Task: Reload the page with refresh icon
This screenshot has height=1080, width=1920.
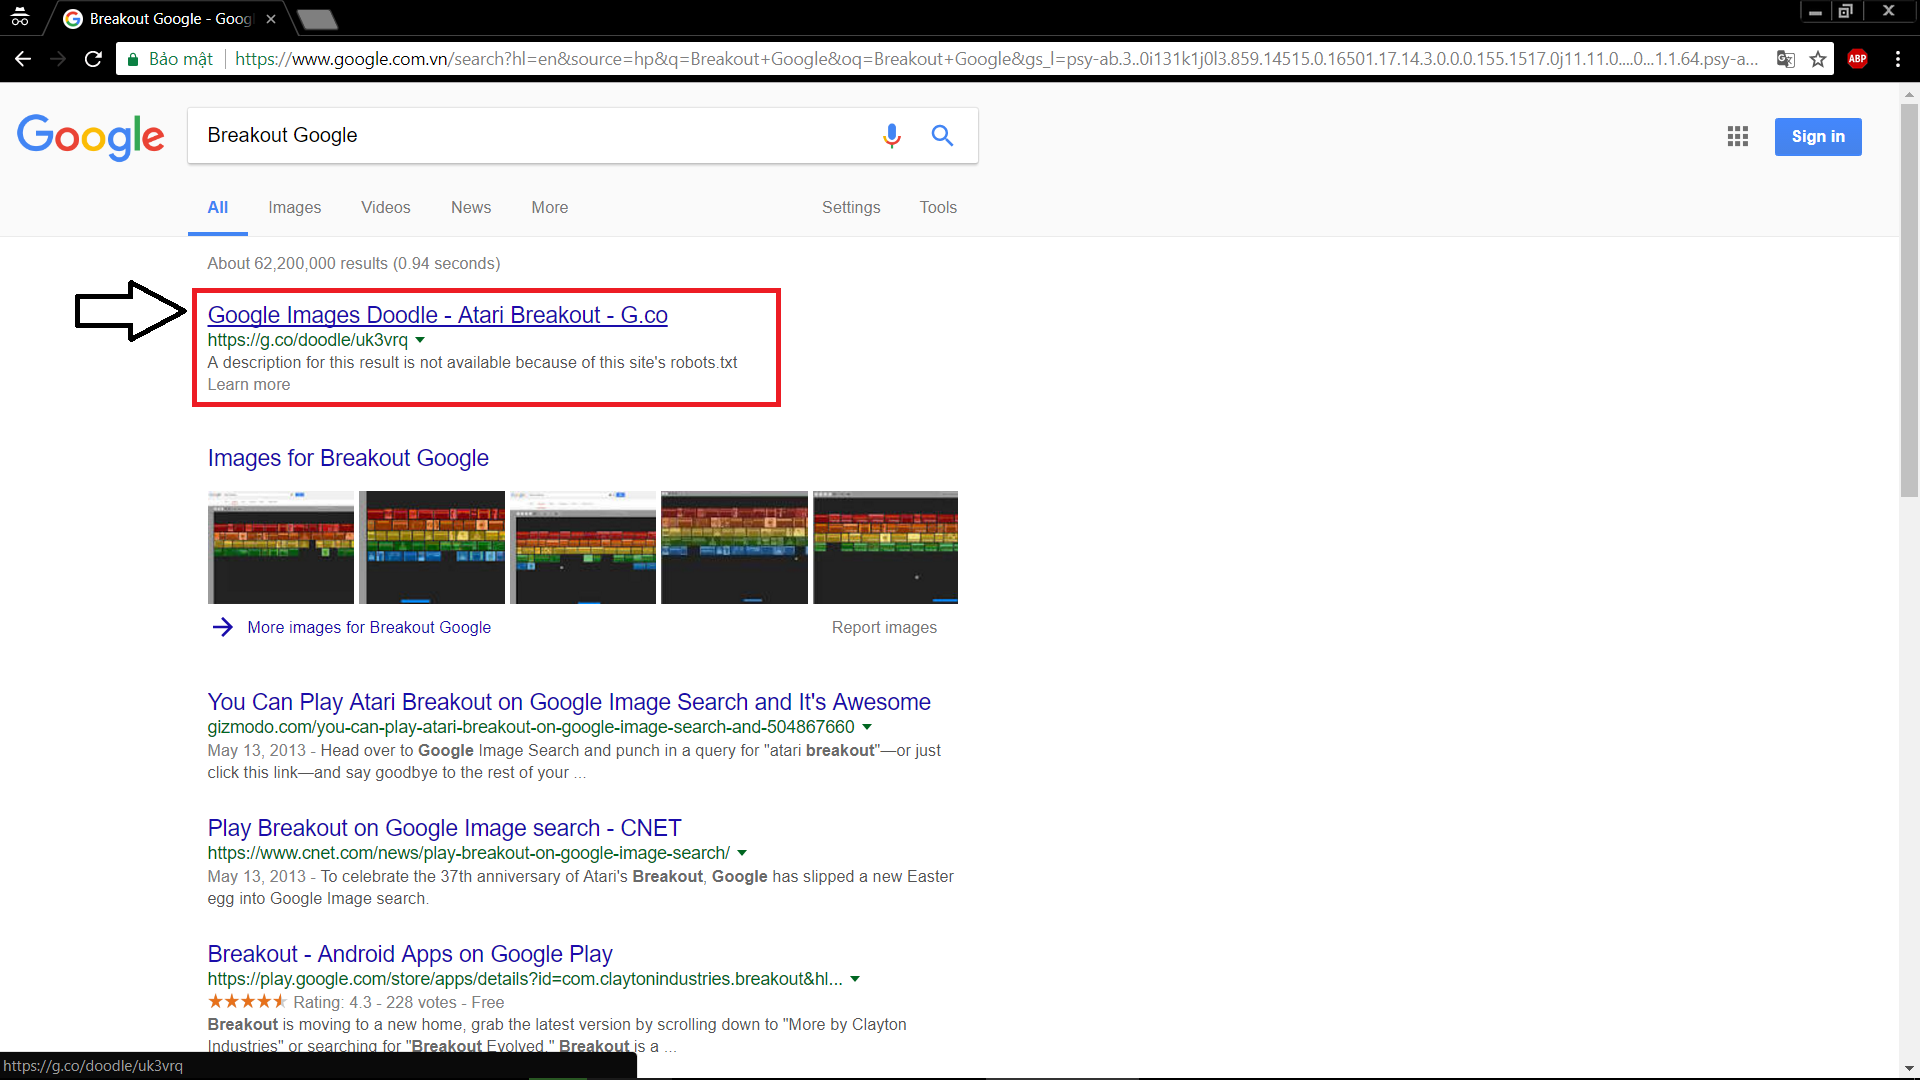Action: click(93, 59)
